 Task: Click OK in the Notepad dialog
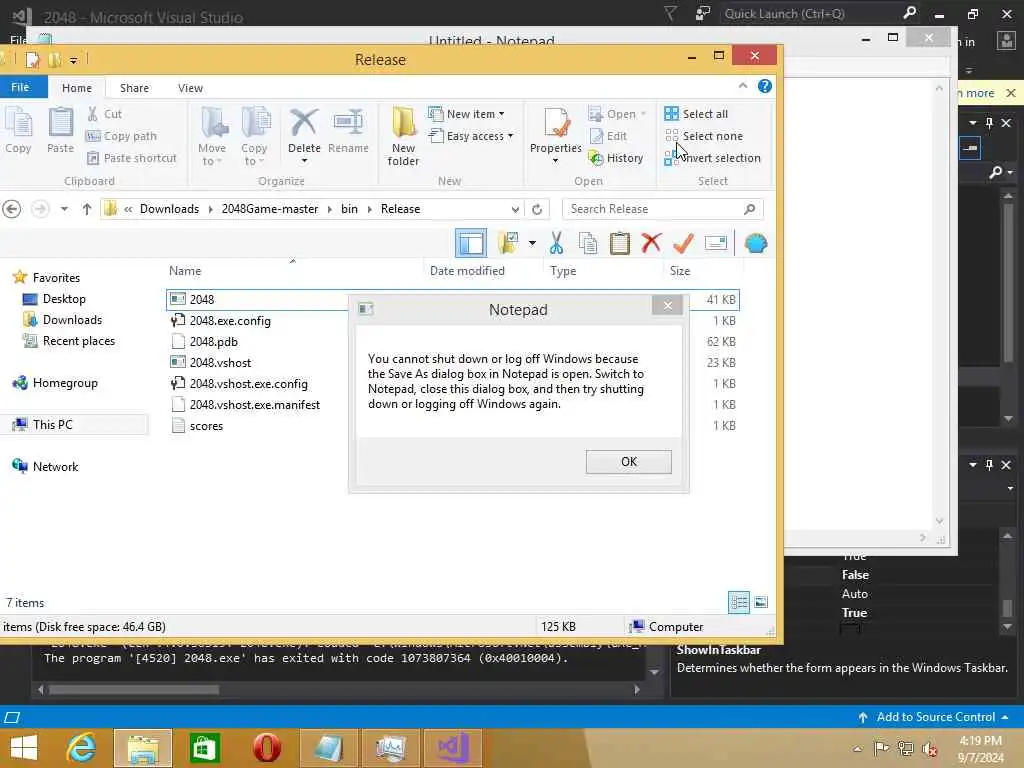[628, 462]
